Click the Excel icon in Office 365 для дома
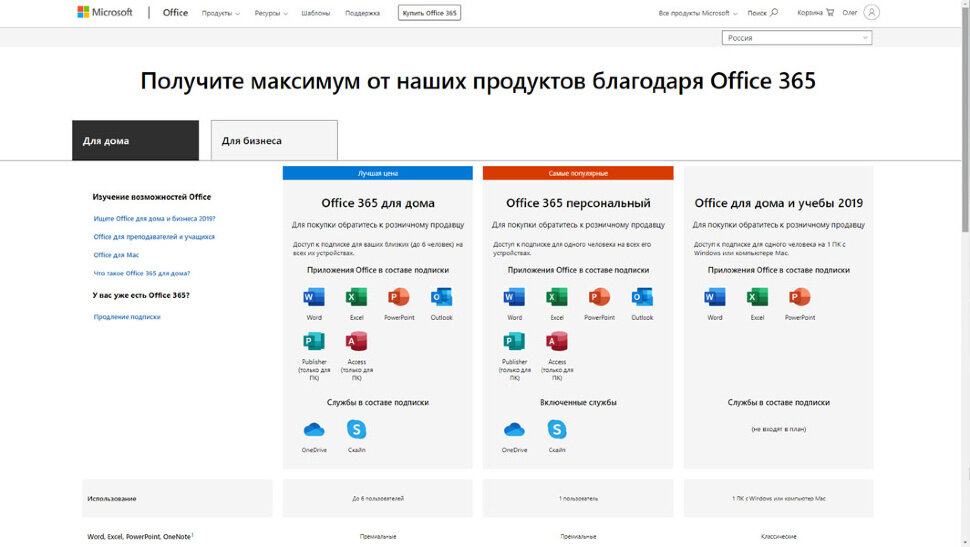Image resolution: width=970 pixels, height=547 pixels. [356, 297]
